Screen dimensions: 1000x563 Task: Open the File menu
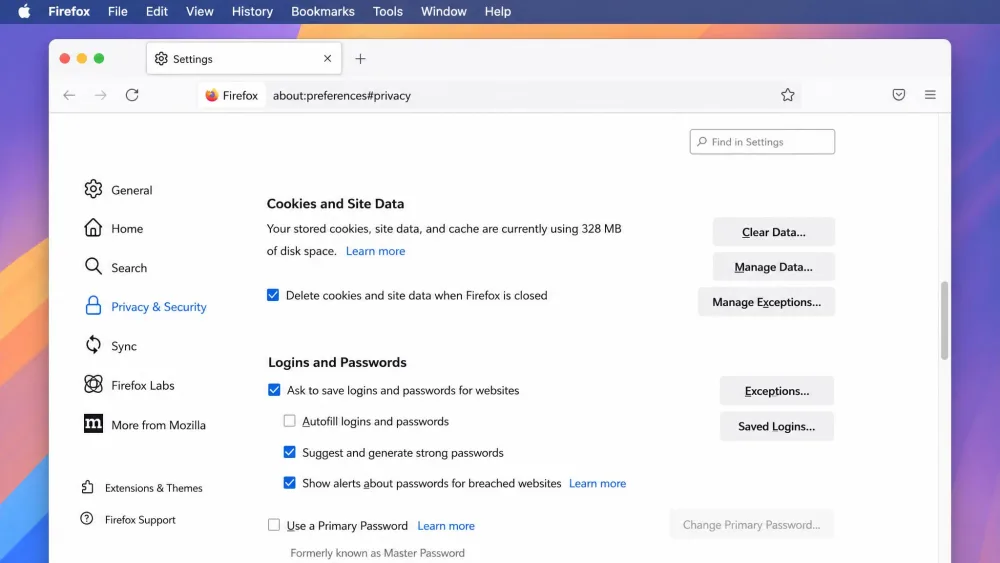click(117, 11)
